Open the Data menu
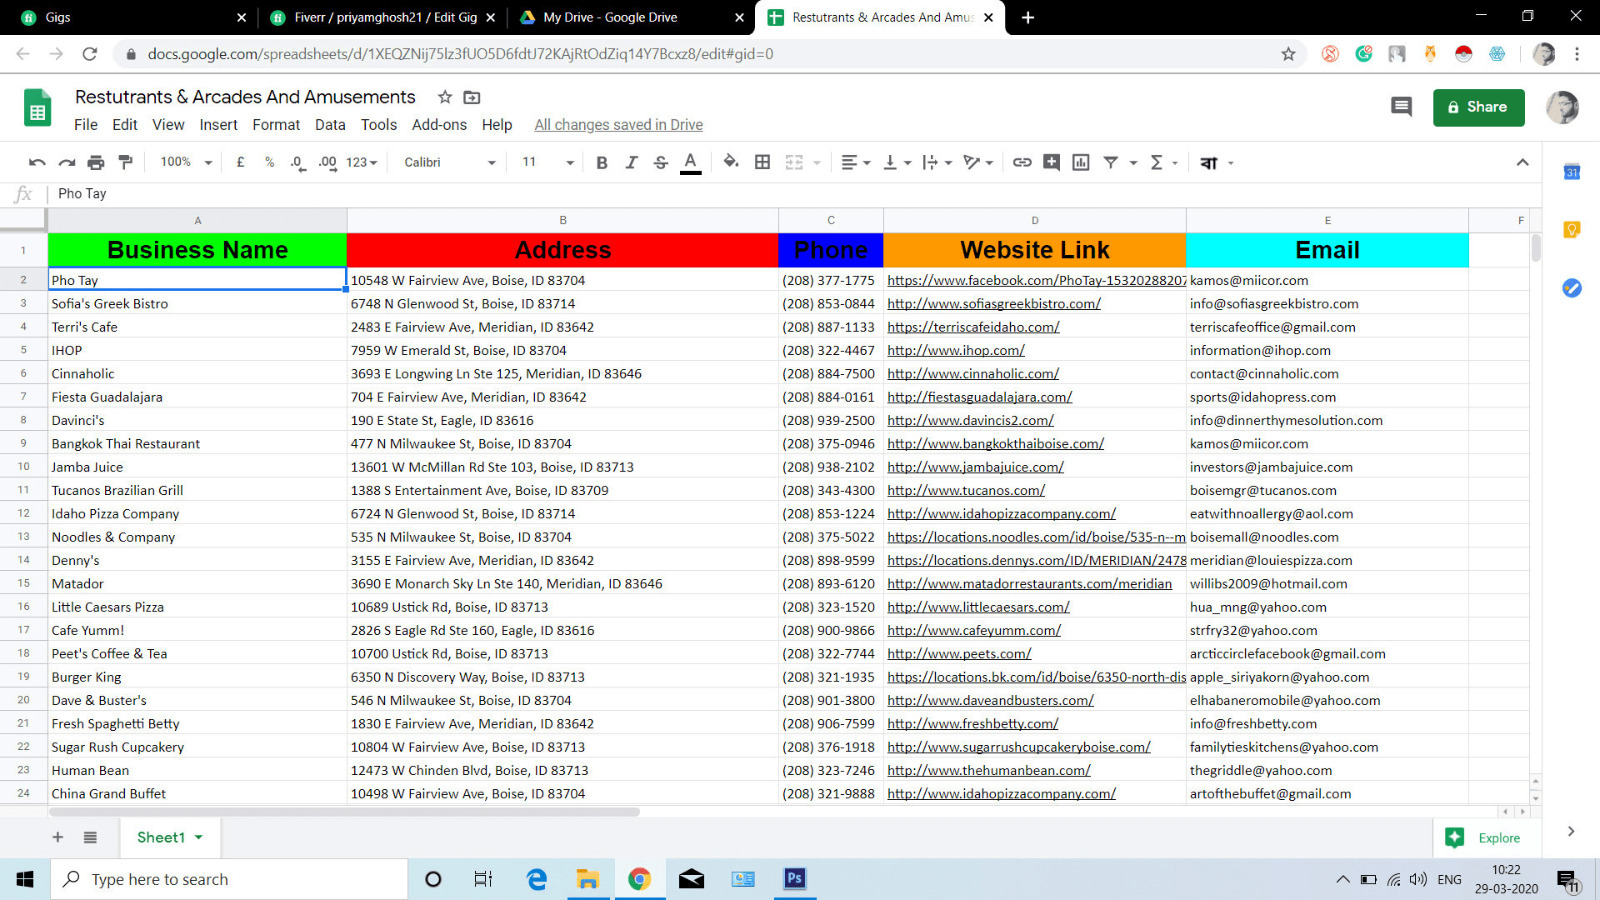This screenshot has width=1600, height=900. 330,125
